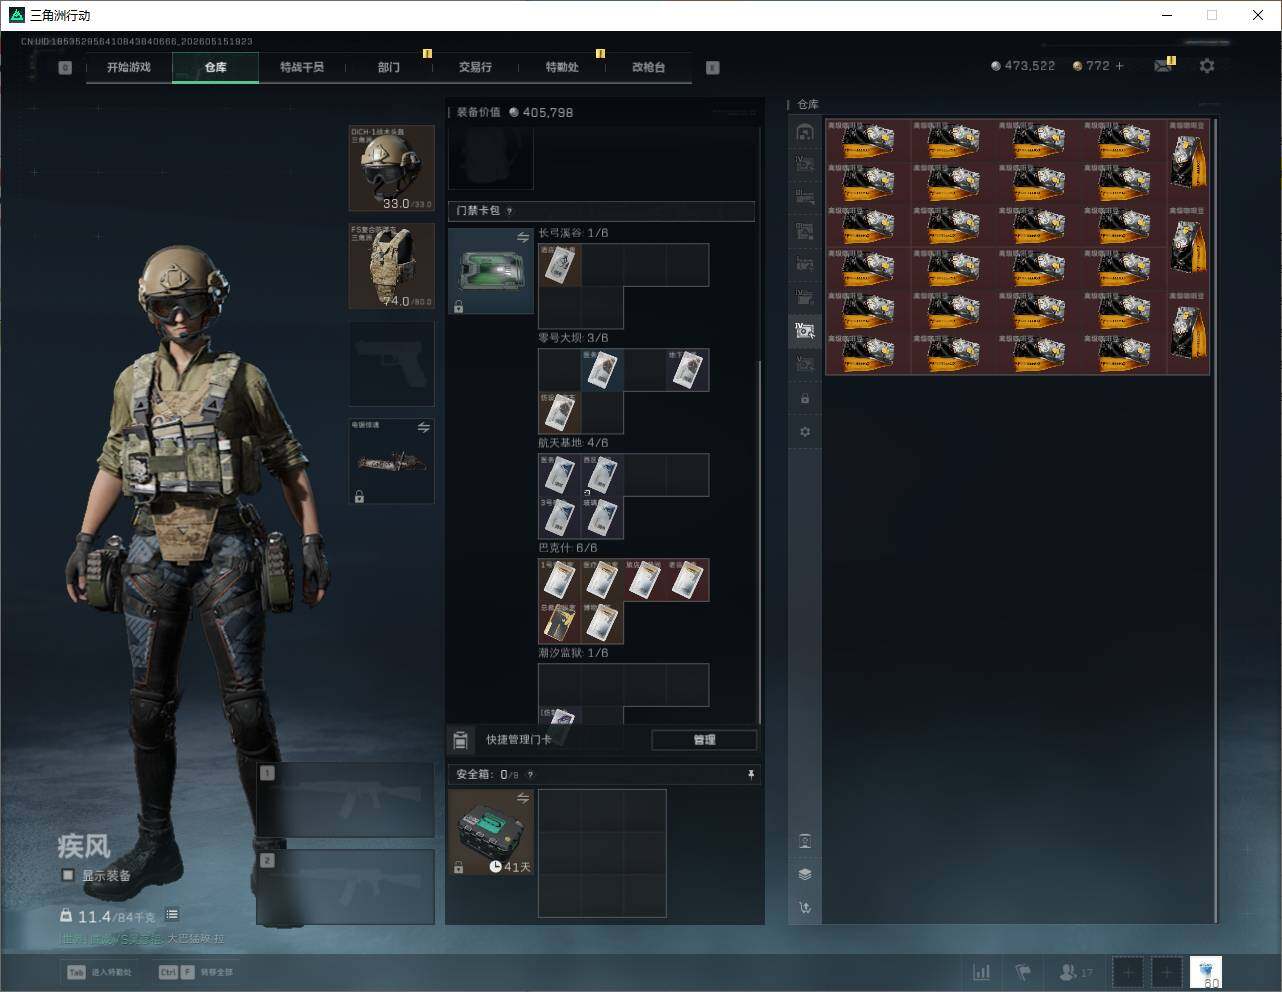
Task: Select the DICH-1 helmet equipment slot
Action: coord(391,168)
